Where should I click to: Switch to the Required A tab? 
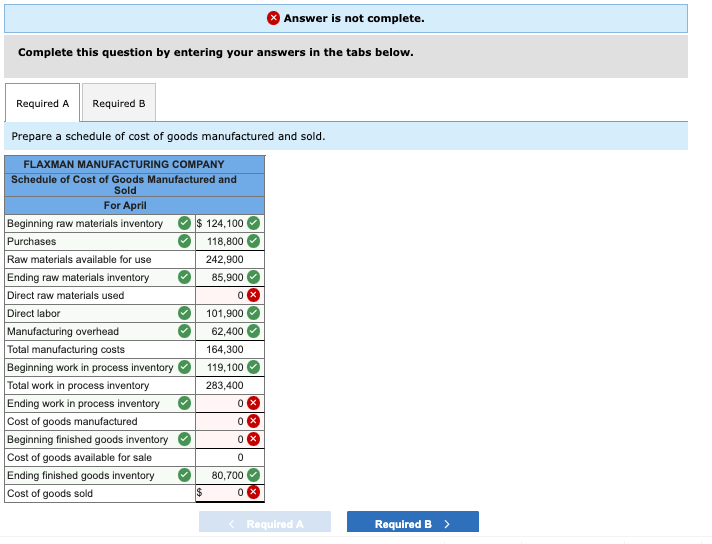[x=42, y=103]
